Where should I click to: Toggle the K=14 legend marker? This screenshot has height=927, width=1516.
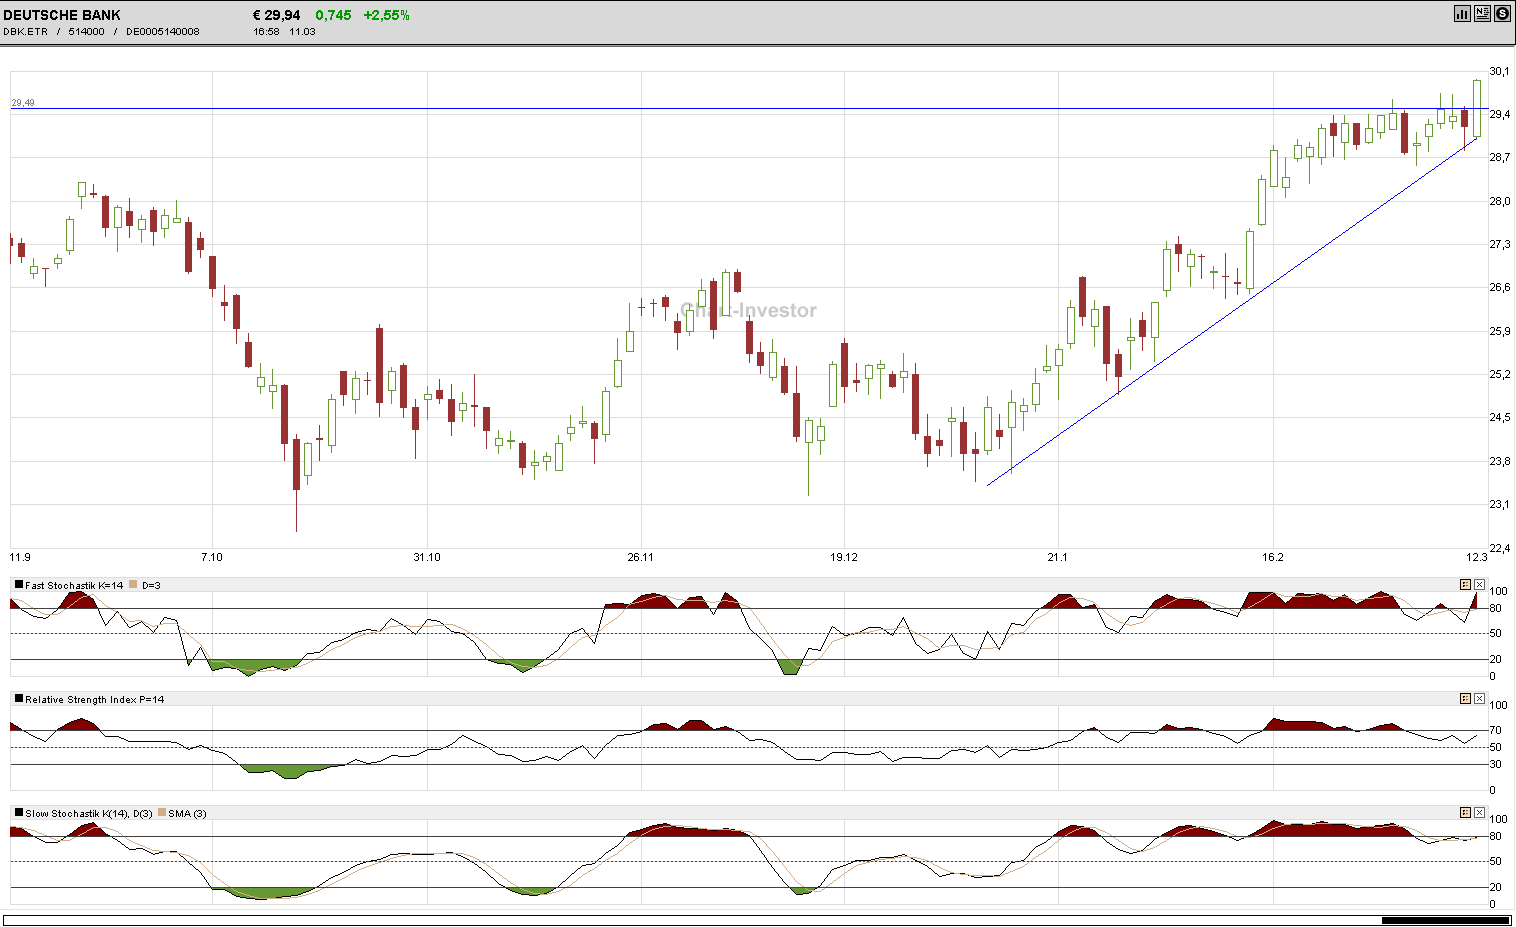click(x=17, y=584)
